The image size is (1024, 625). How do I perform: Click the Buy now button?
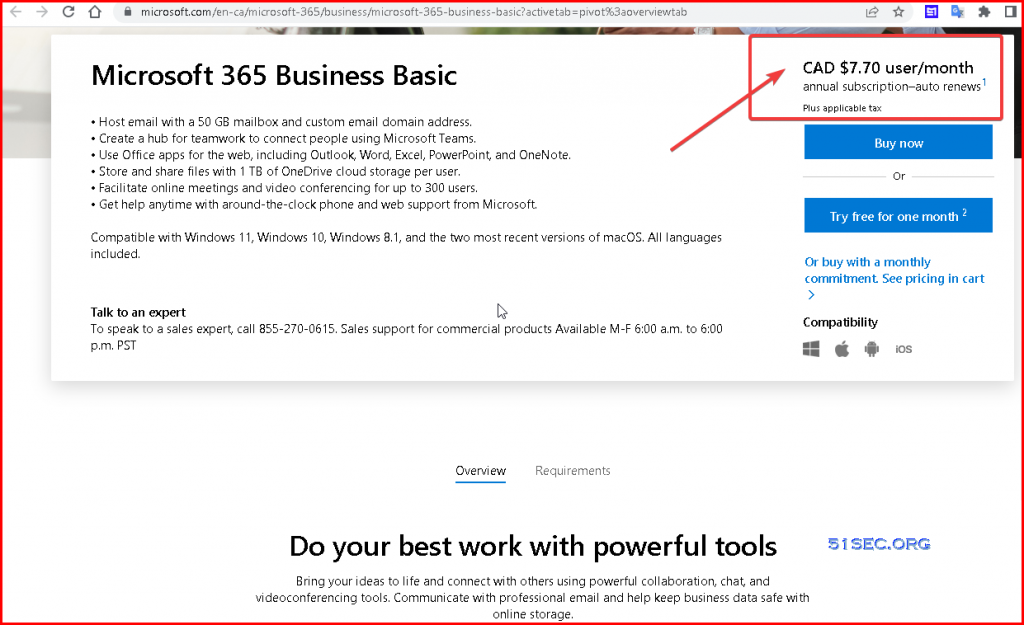pos(897,142)
